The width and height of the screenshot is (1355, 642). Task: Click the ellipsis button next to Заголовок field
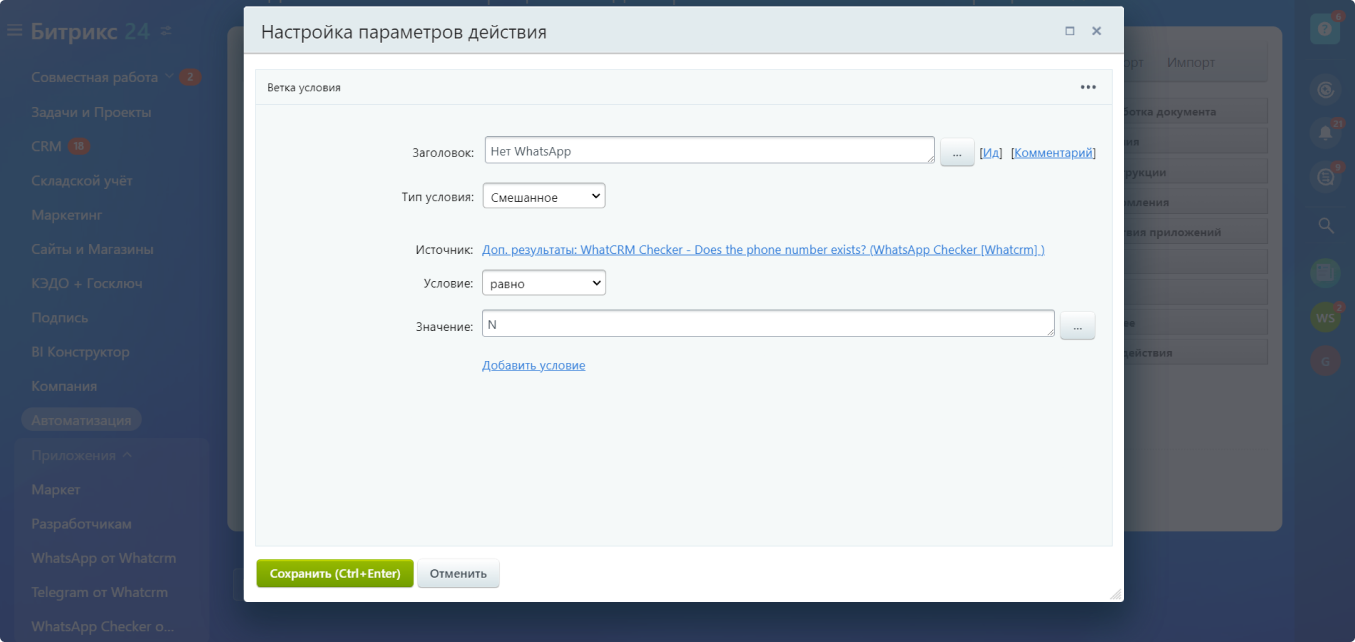(957, 153)
